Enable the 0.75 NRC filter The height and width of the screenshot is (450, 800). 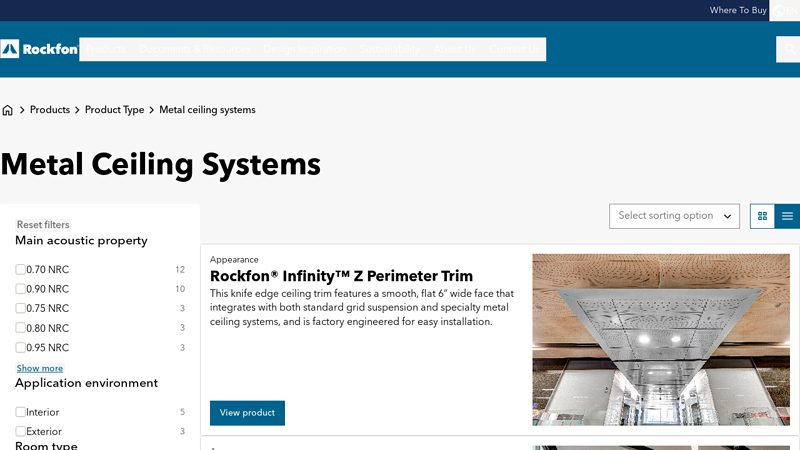(20, 308)
